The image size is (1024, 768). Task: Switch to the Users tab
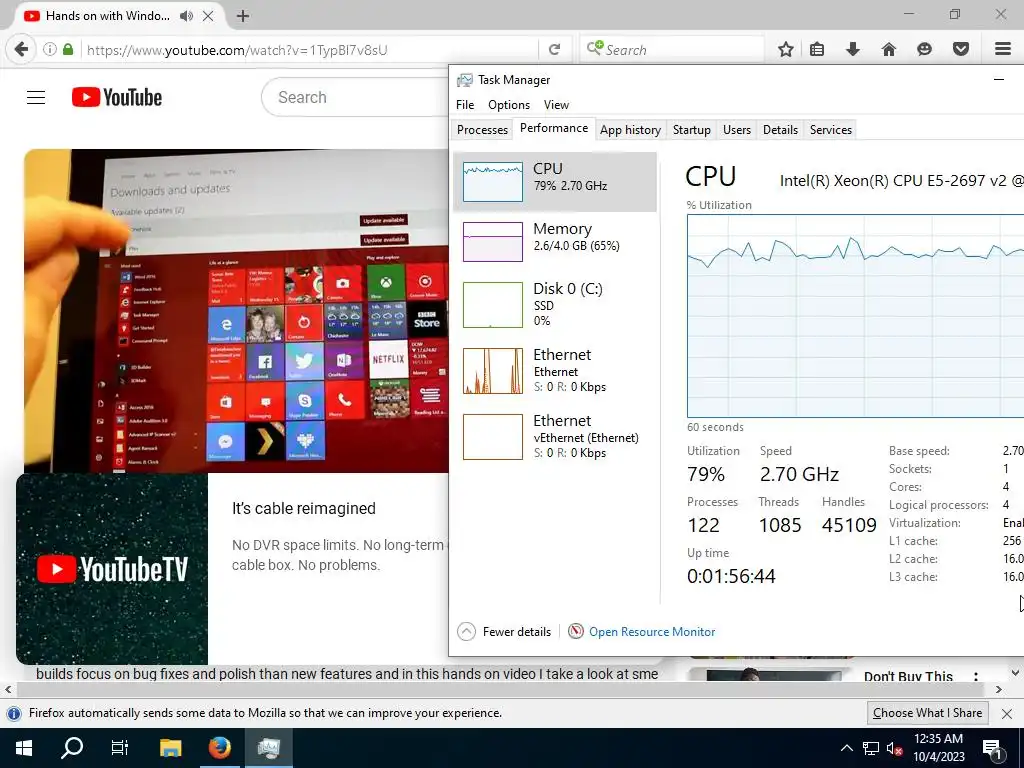[737, 130]
